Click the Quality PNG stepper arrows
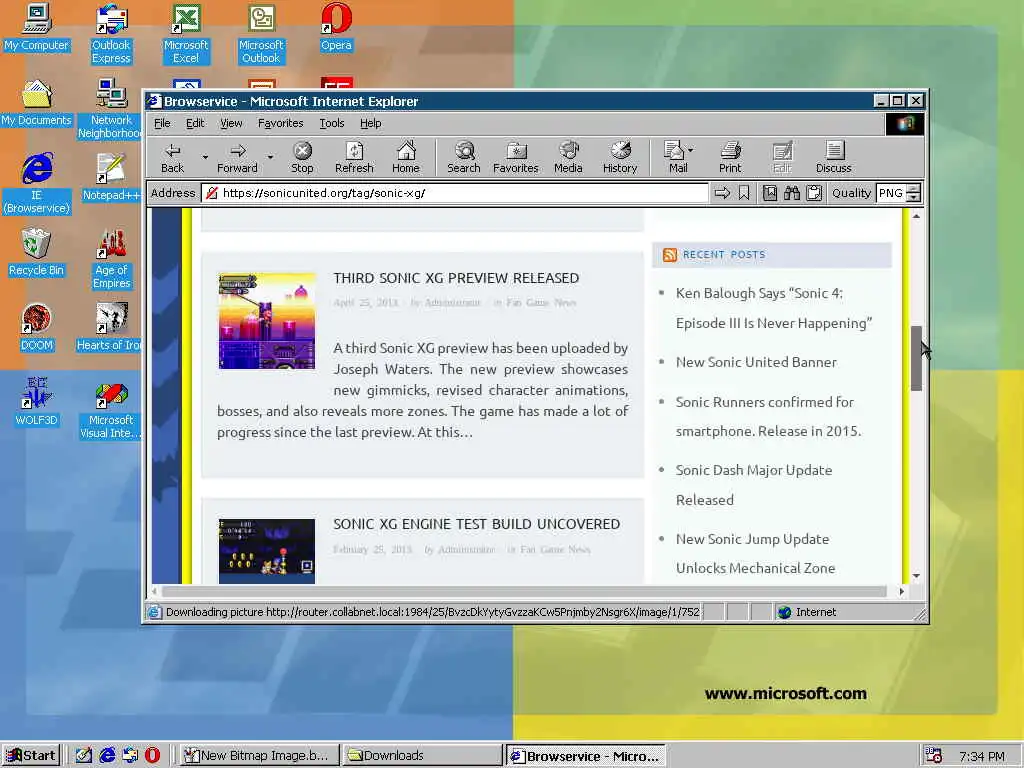1024x768 pixels. (914, 193)
